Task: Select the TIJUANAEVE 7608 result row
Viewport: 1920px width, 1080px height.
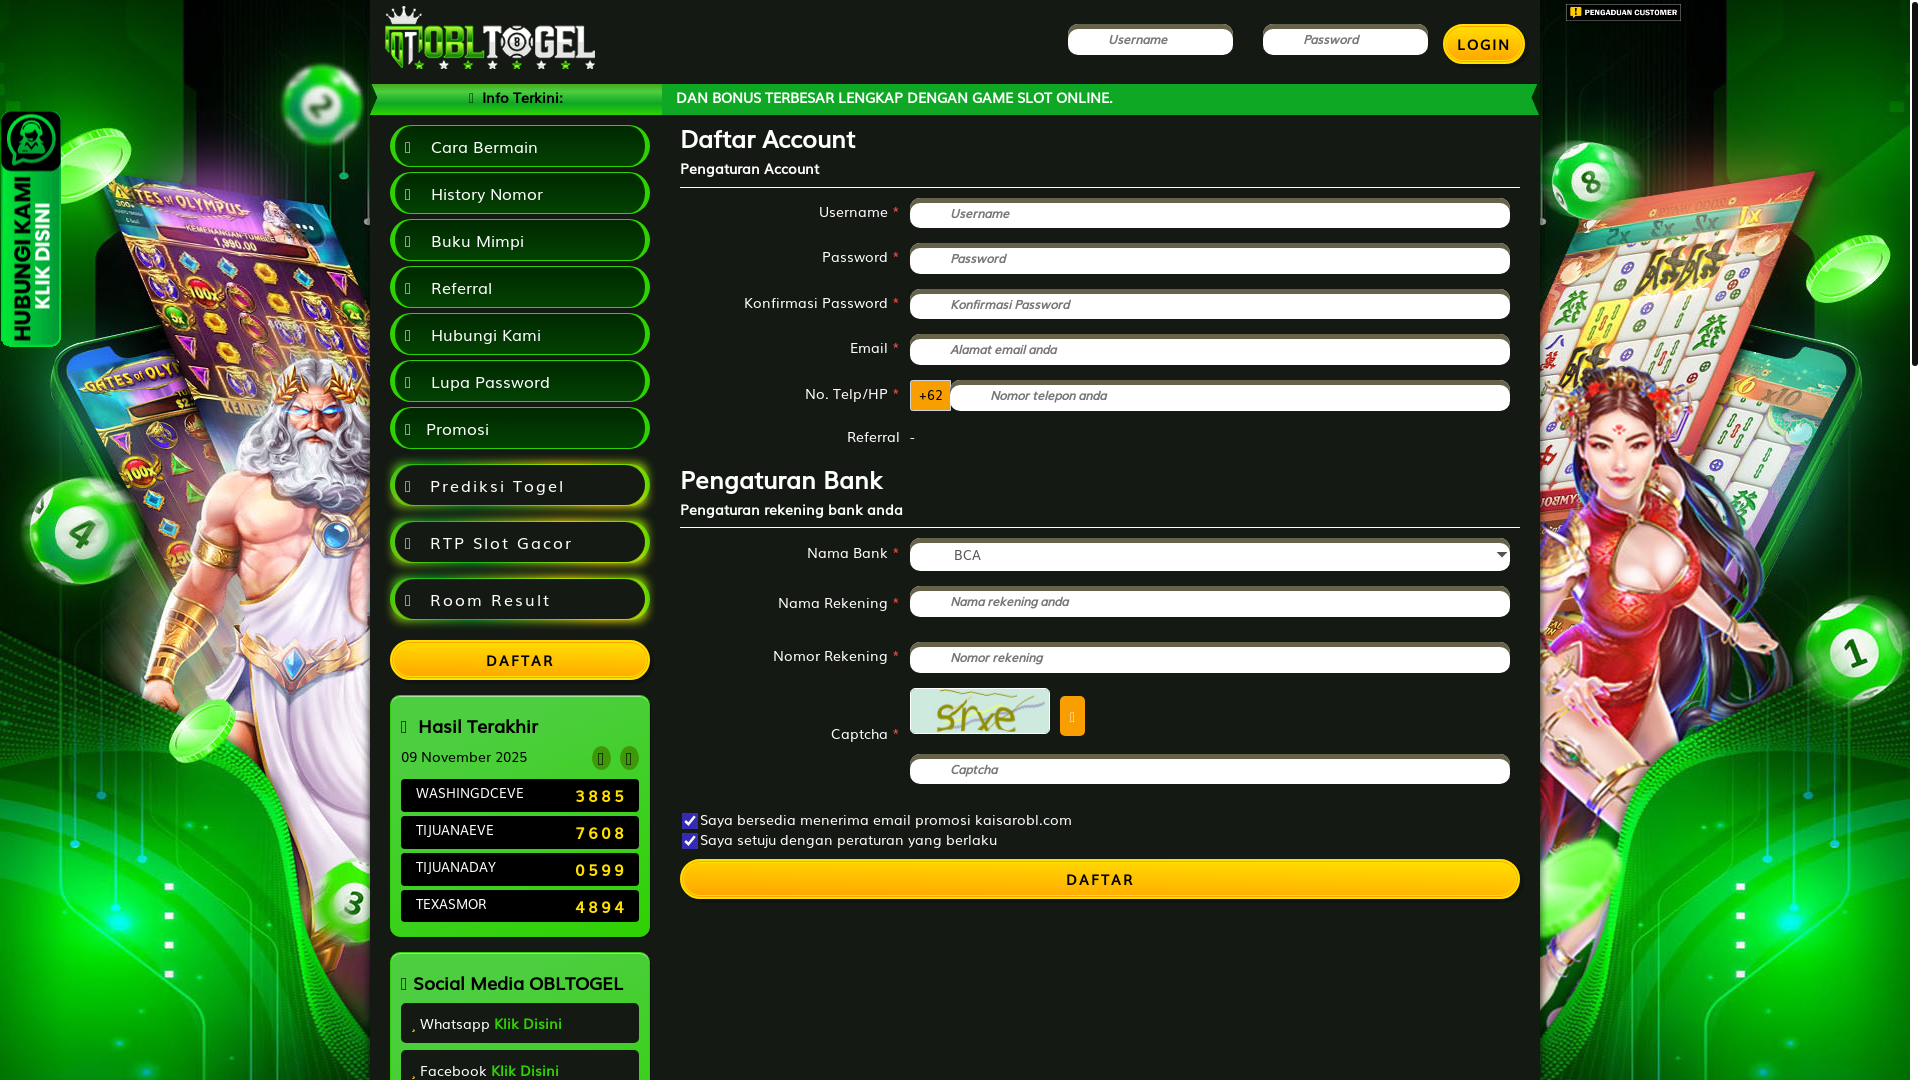Action: click(x=520, y=832)
